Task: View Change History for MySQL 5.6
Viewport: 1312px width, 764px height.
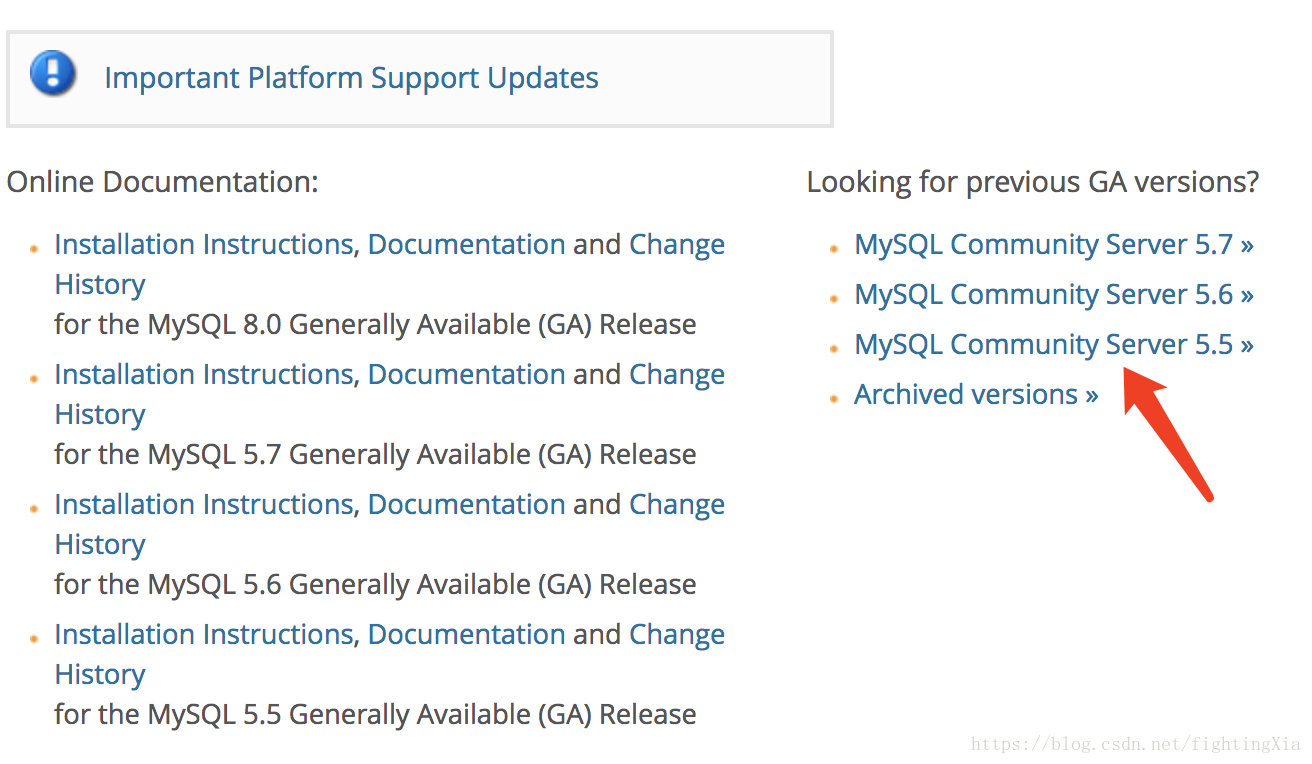Action: pyautogui.click(x=676, y=504)
